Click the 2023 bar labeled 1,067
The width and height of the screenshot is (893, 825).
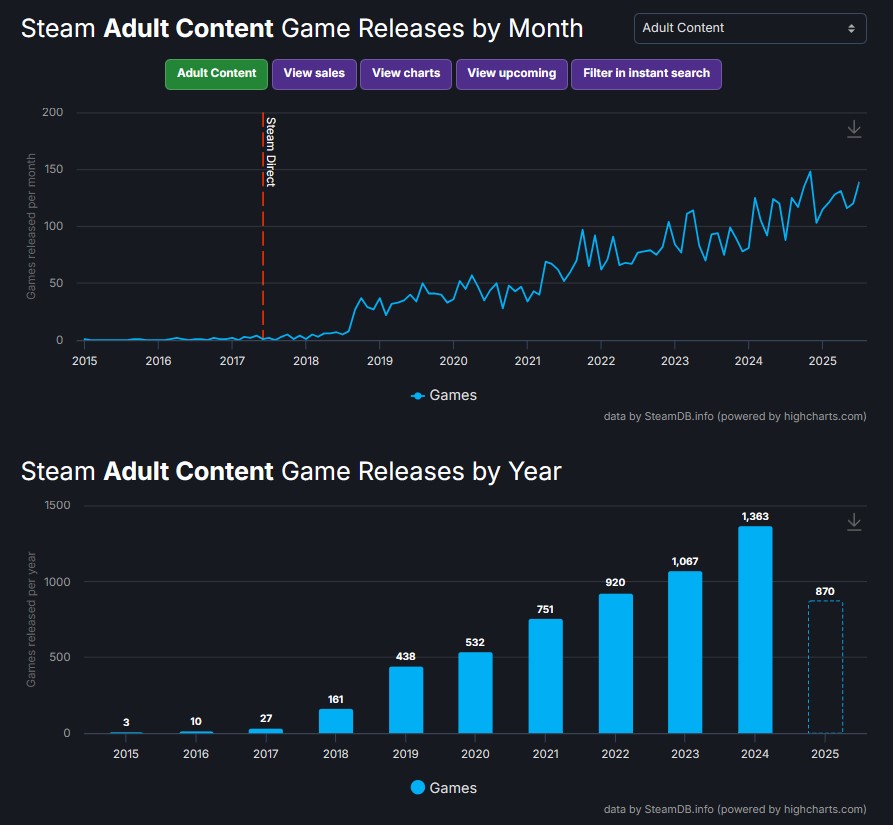685,652
